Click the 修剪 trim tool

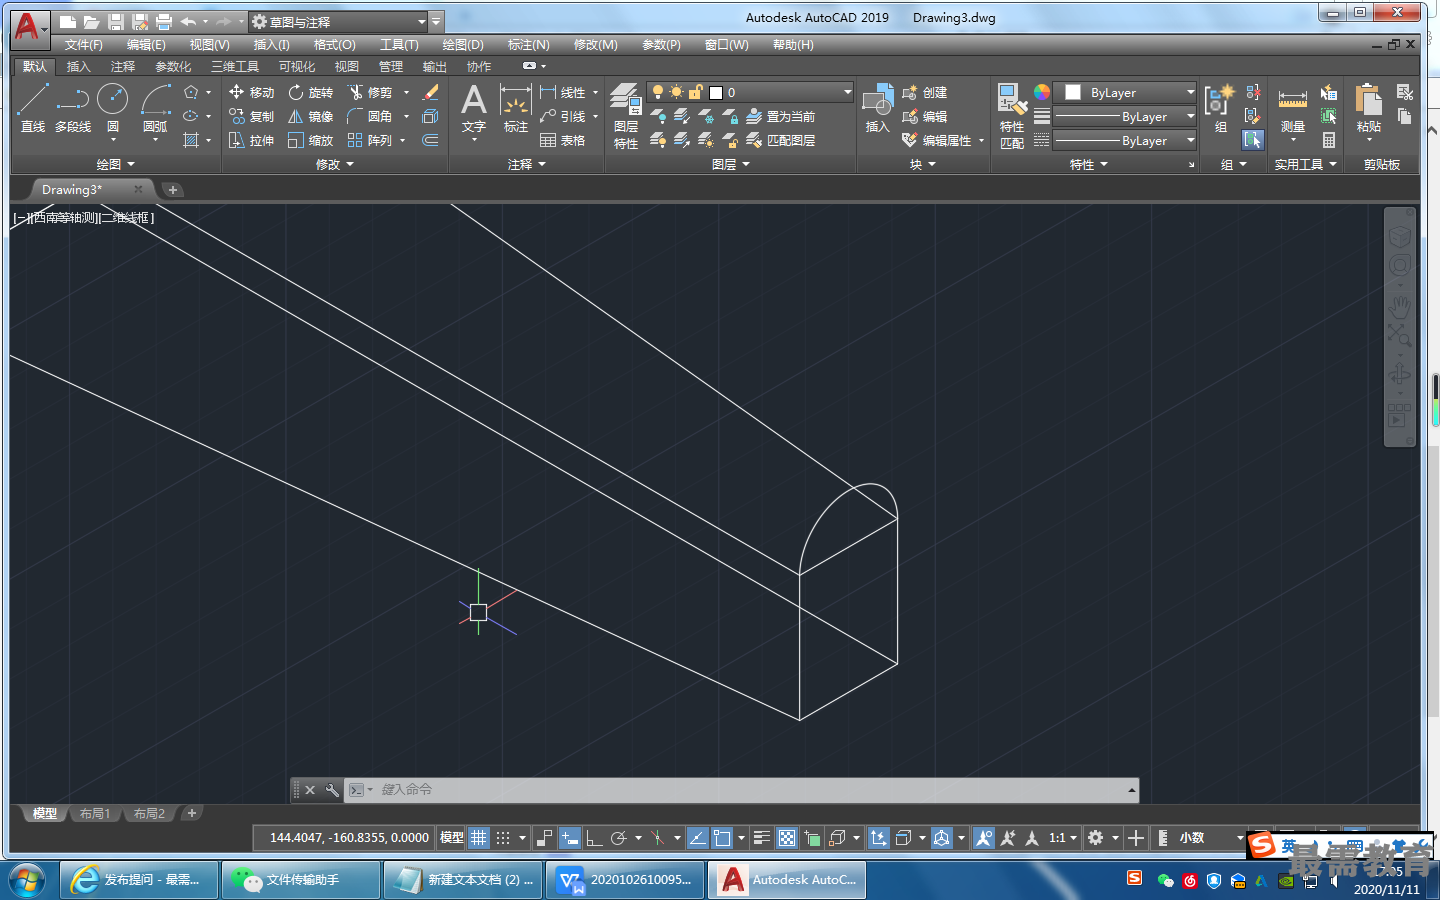(x=370, y=92)
